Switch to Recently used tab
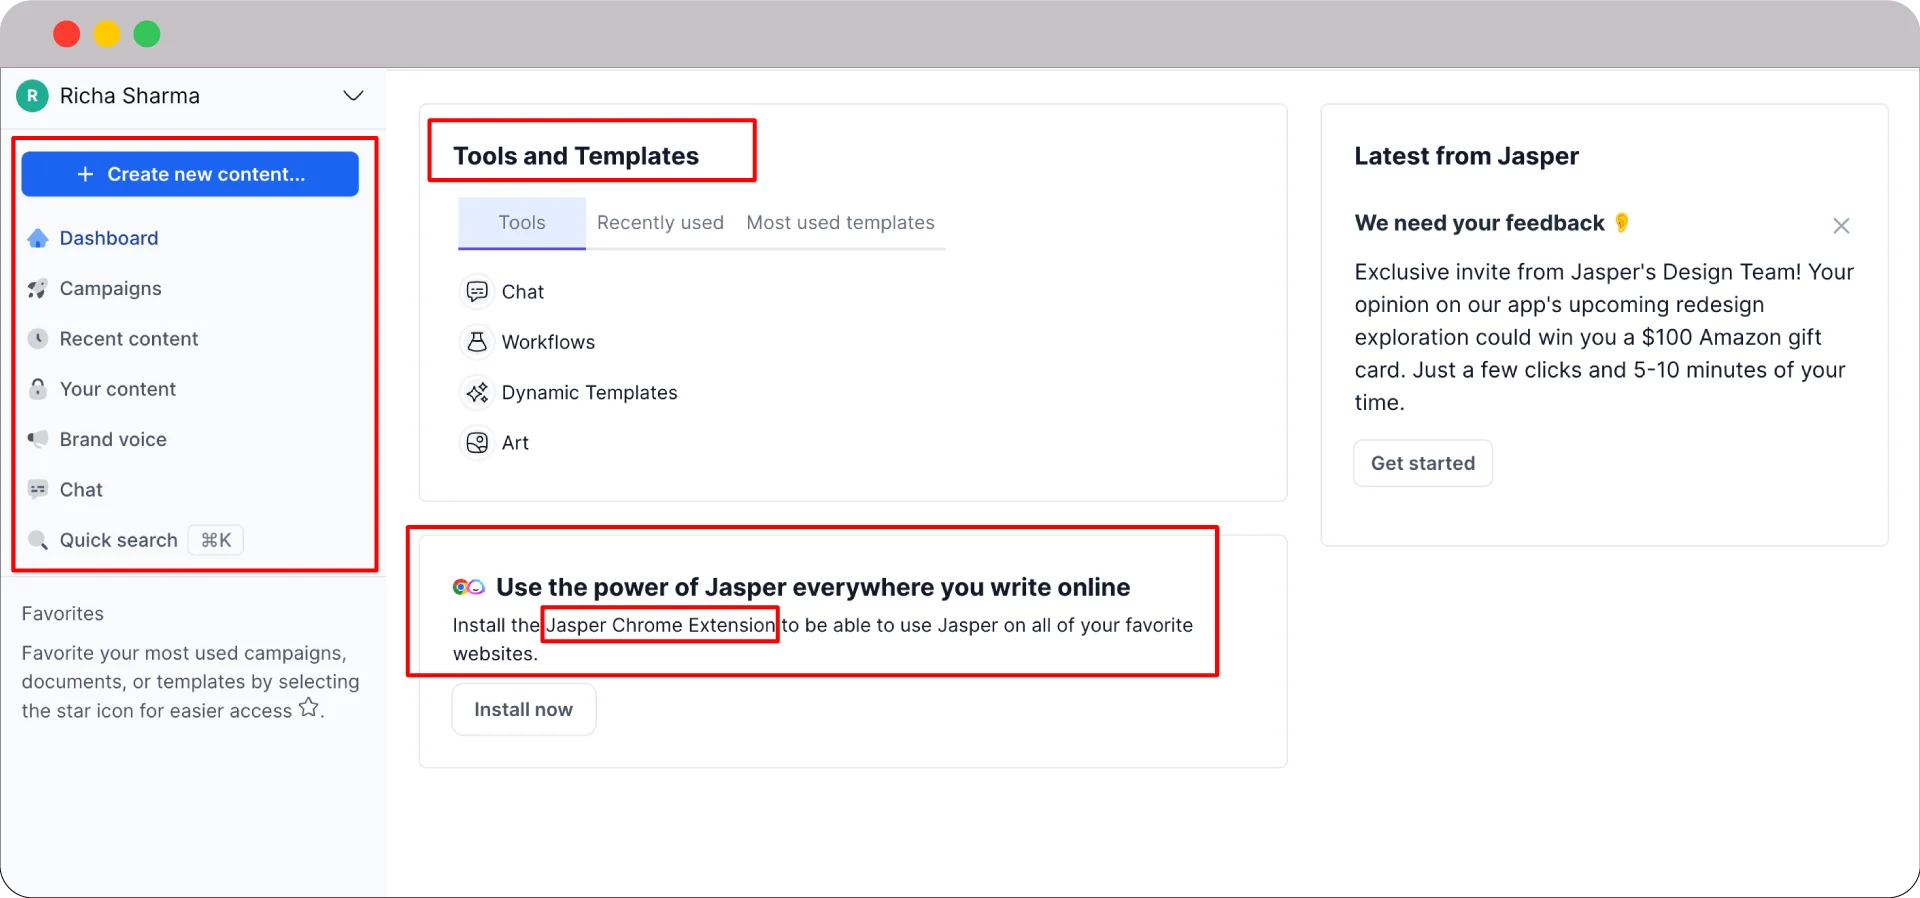The width and height of the screenshot is (1920, 898). point(660,223)
